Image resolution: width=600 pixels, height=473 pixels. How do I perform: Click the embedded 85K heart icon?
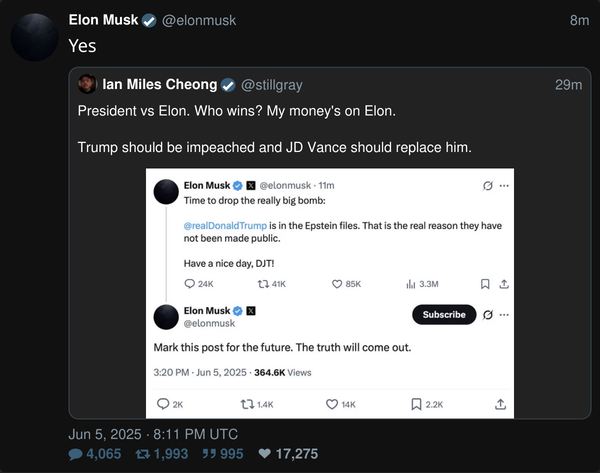pyautogui.click(x=337, y=284)
